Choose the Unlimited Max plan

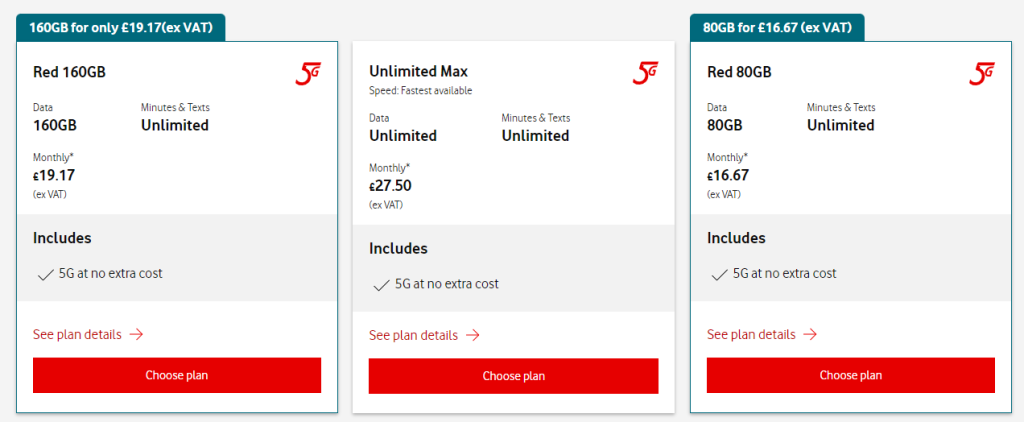[x=514, y=376]
